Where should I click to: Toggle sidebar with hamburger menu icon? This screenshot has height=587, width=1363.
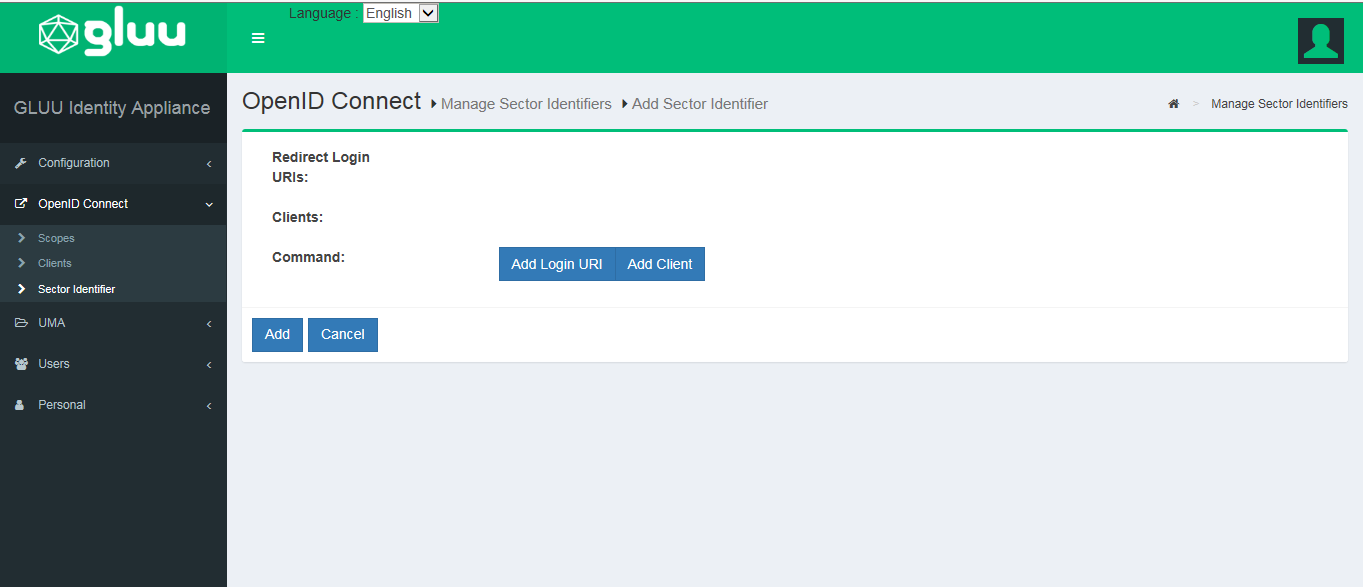[x=258, y=38]
